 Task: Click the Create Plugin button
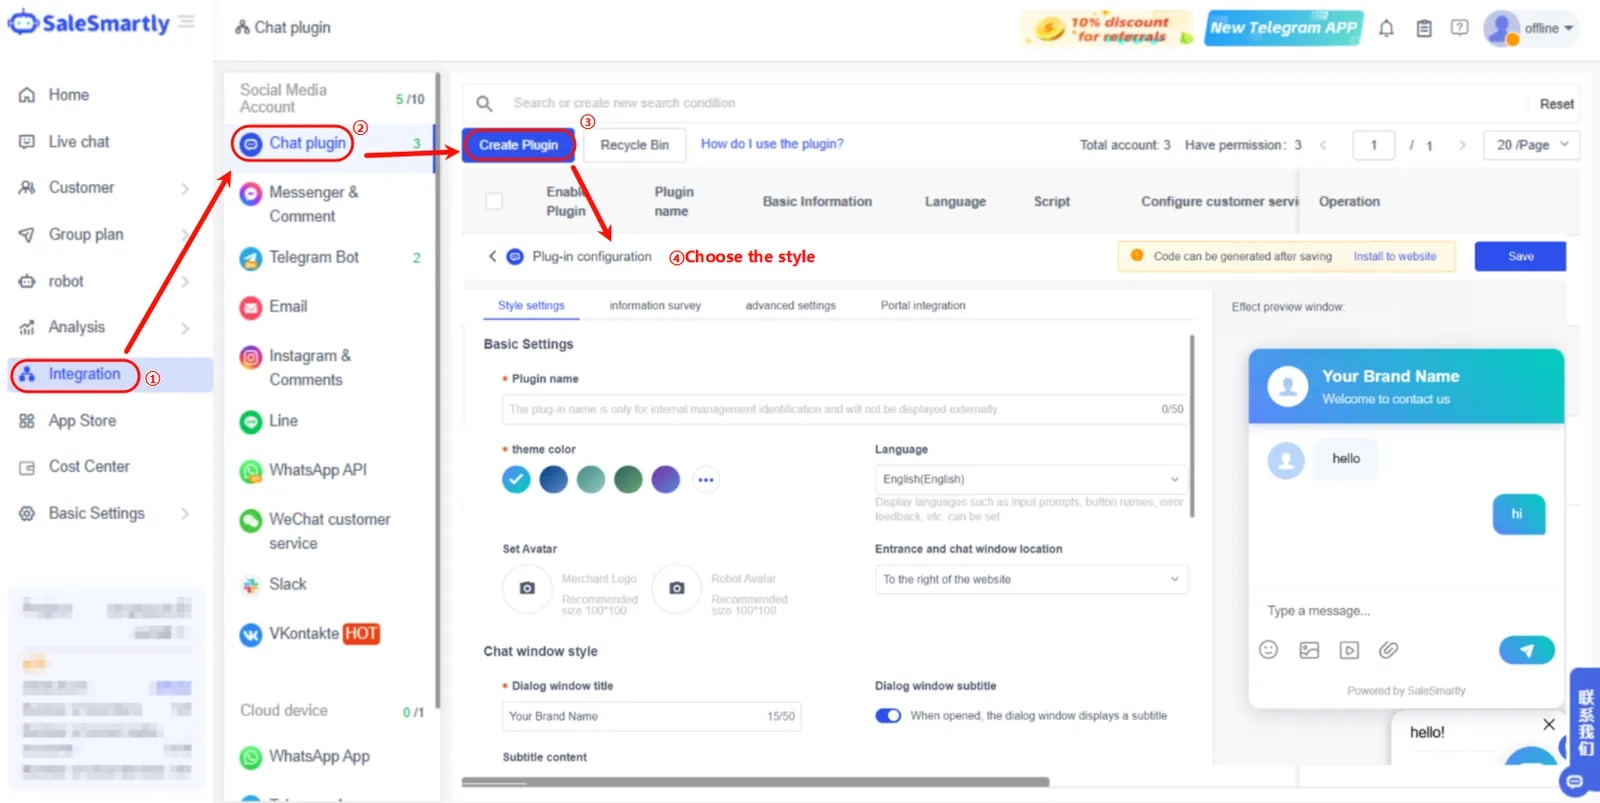coord(518,145)
